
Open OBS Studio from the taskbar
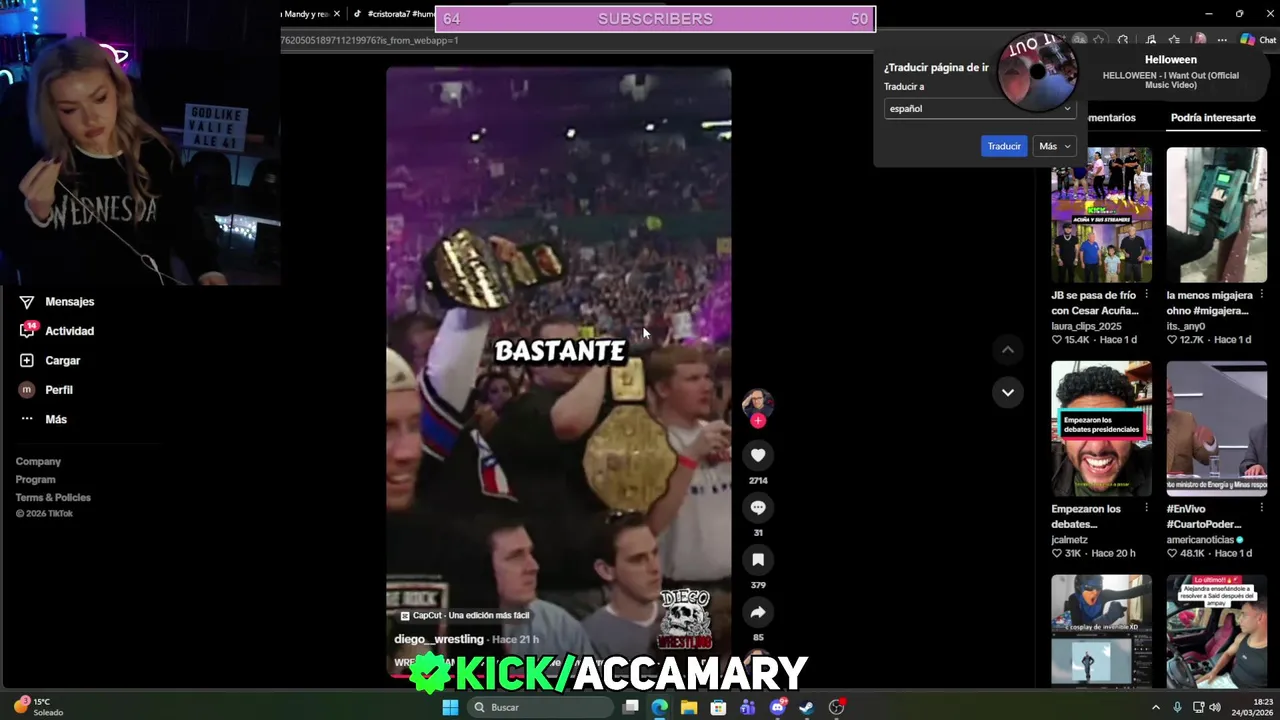pos(837,707)
